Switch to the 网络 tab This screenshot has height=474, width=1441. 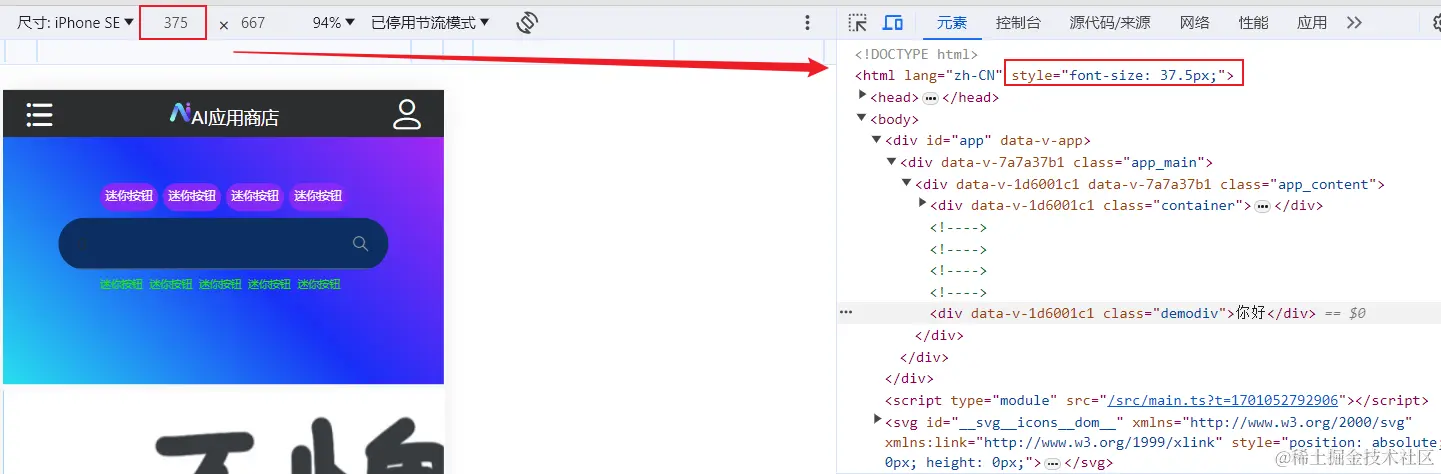coord(1194,22)
